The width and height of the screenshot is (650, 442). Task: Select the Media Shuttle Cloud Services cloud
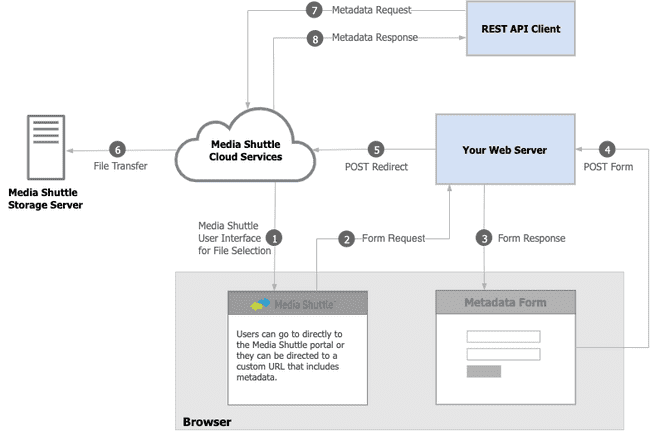tap(245, 146)
